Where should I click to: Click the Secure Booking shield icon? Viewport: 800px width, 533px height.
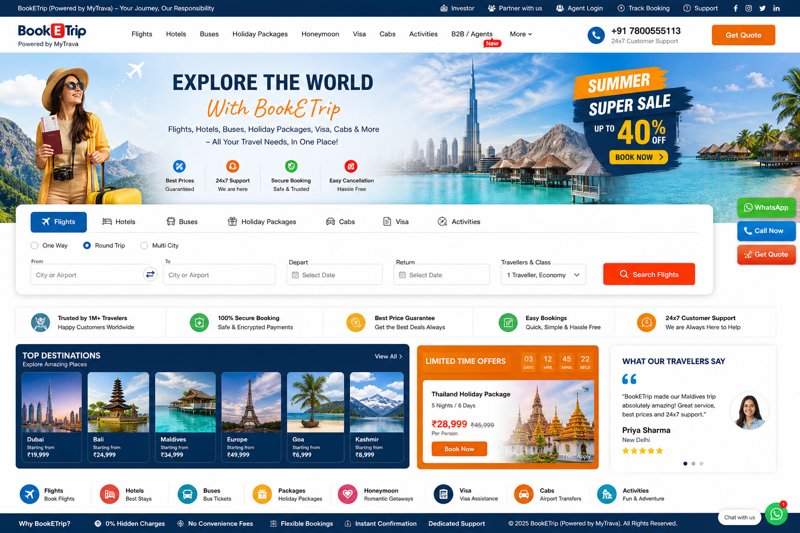pyautogui.click(x=291, y=166)
